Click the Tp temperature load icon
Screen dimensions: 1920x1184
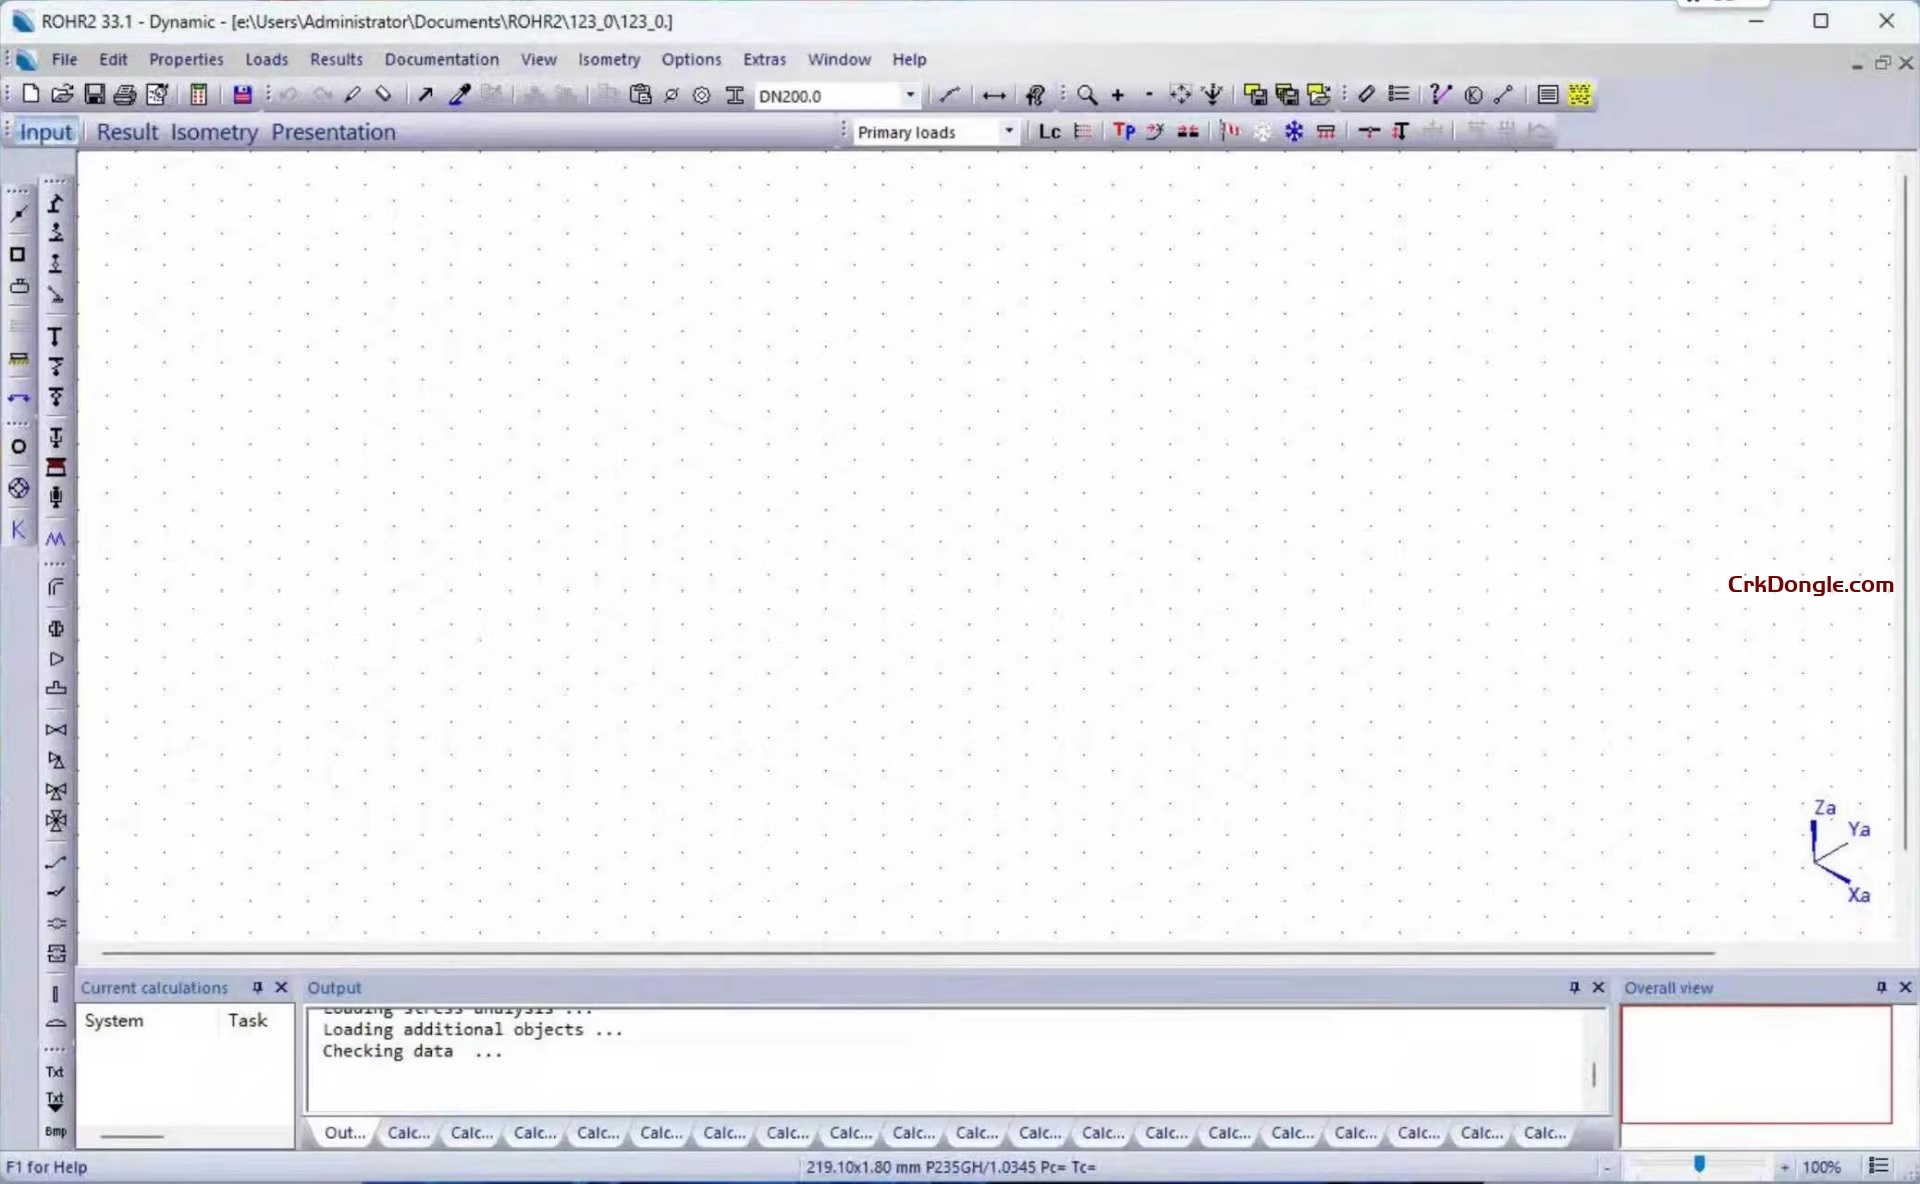[x=1124, y=131]
